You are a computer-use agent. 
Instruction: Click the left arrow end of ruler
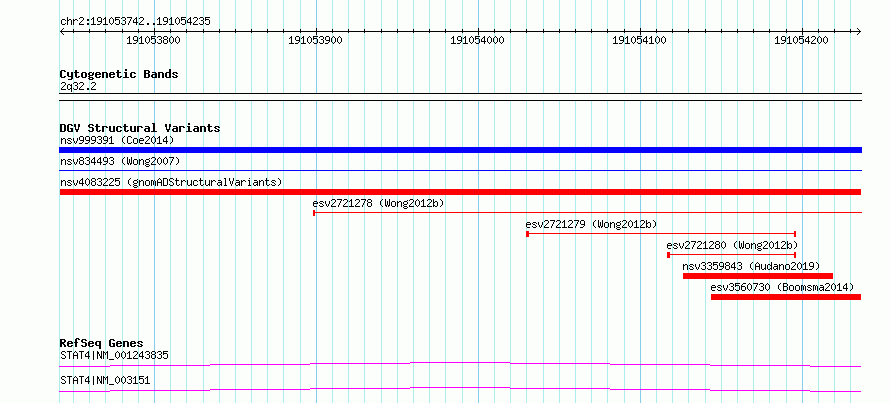coord(62,31)
